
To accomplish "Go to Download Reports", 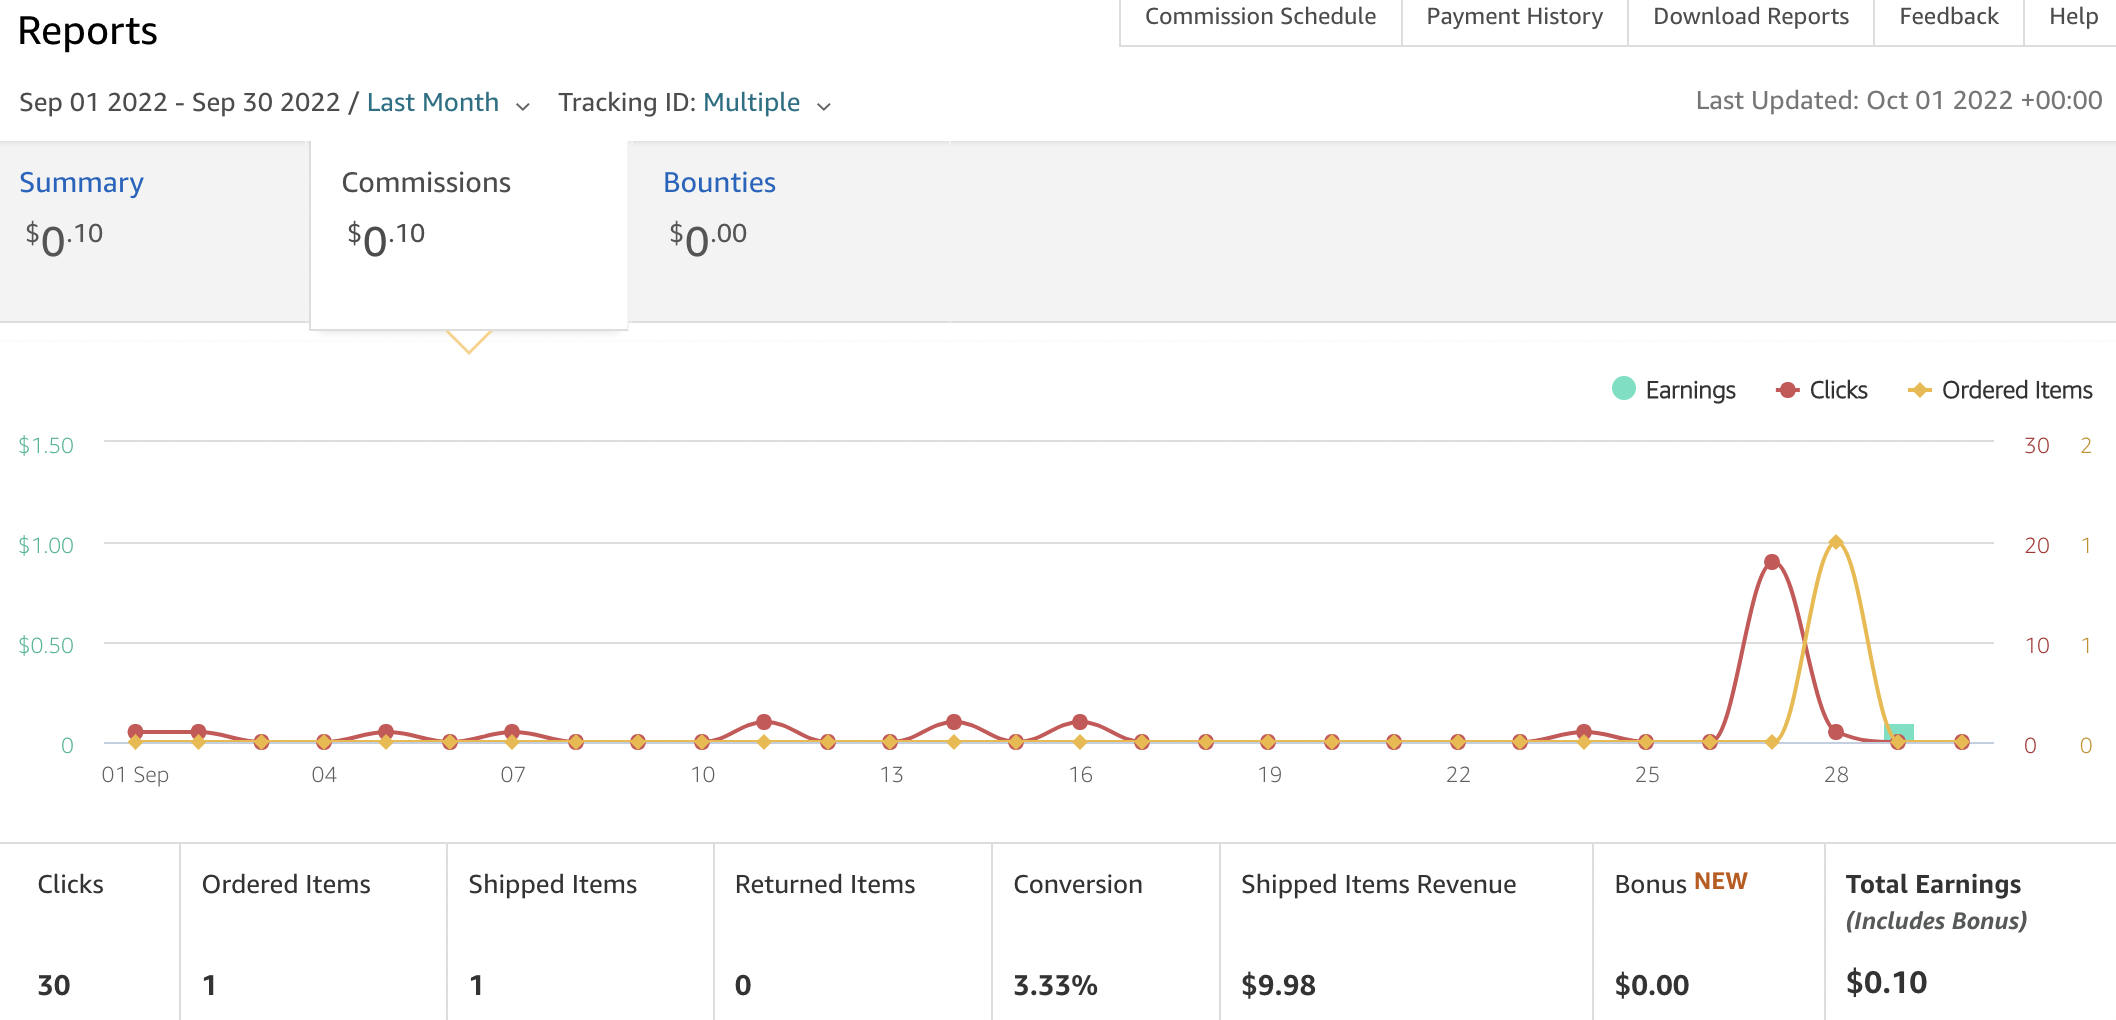I will pos(1750,17).
